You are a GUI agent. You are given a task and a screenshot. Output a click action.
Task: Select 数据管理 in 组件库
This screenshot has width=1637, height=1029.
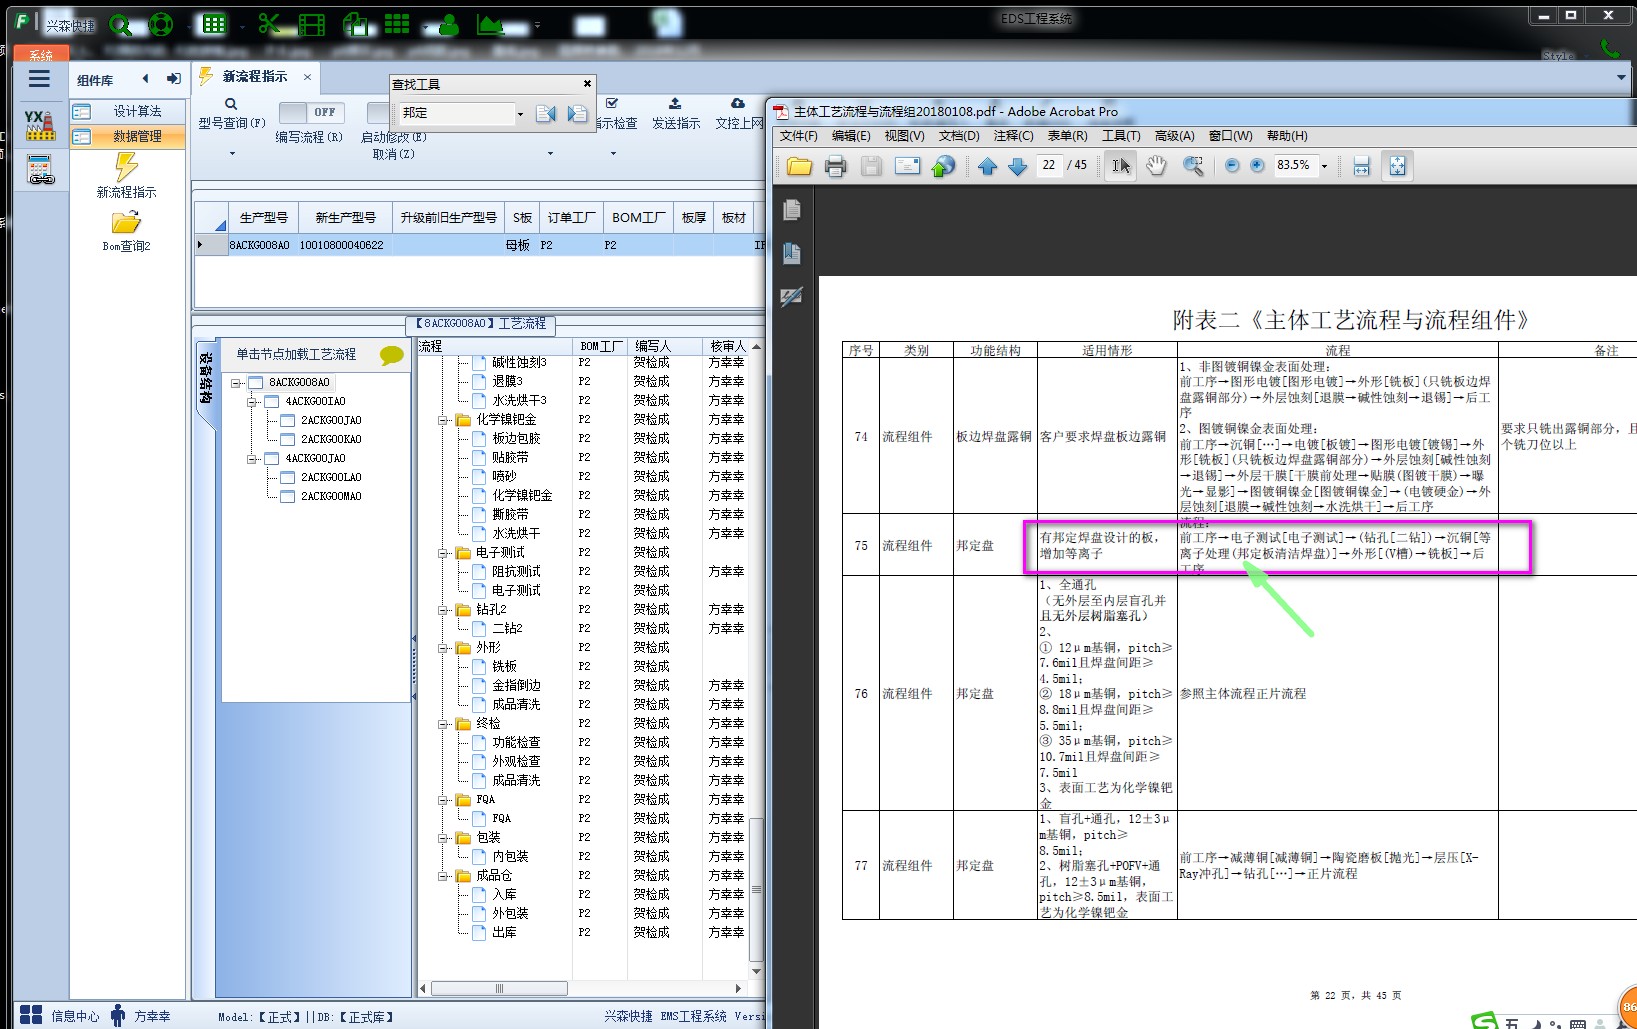128,136
